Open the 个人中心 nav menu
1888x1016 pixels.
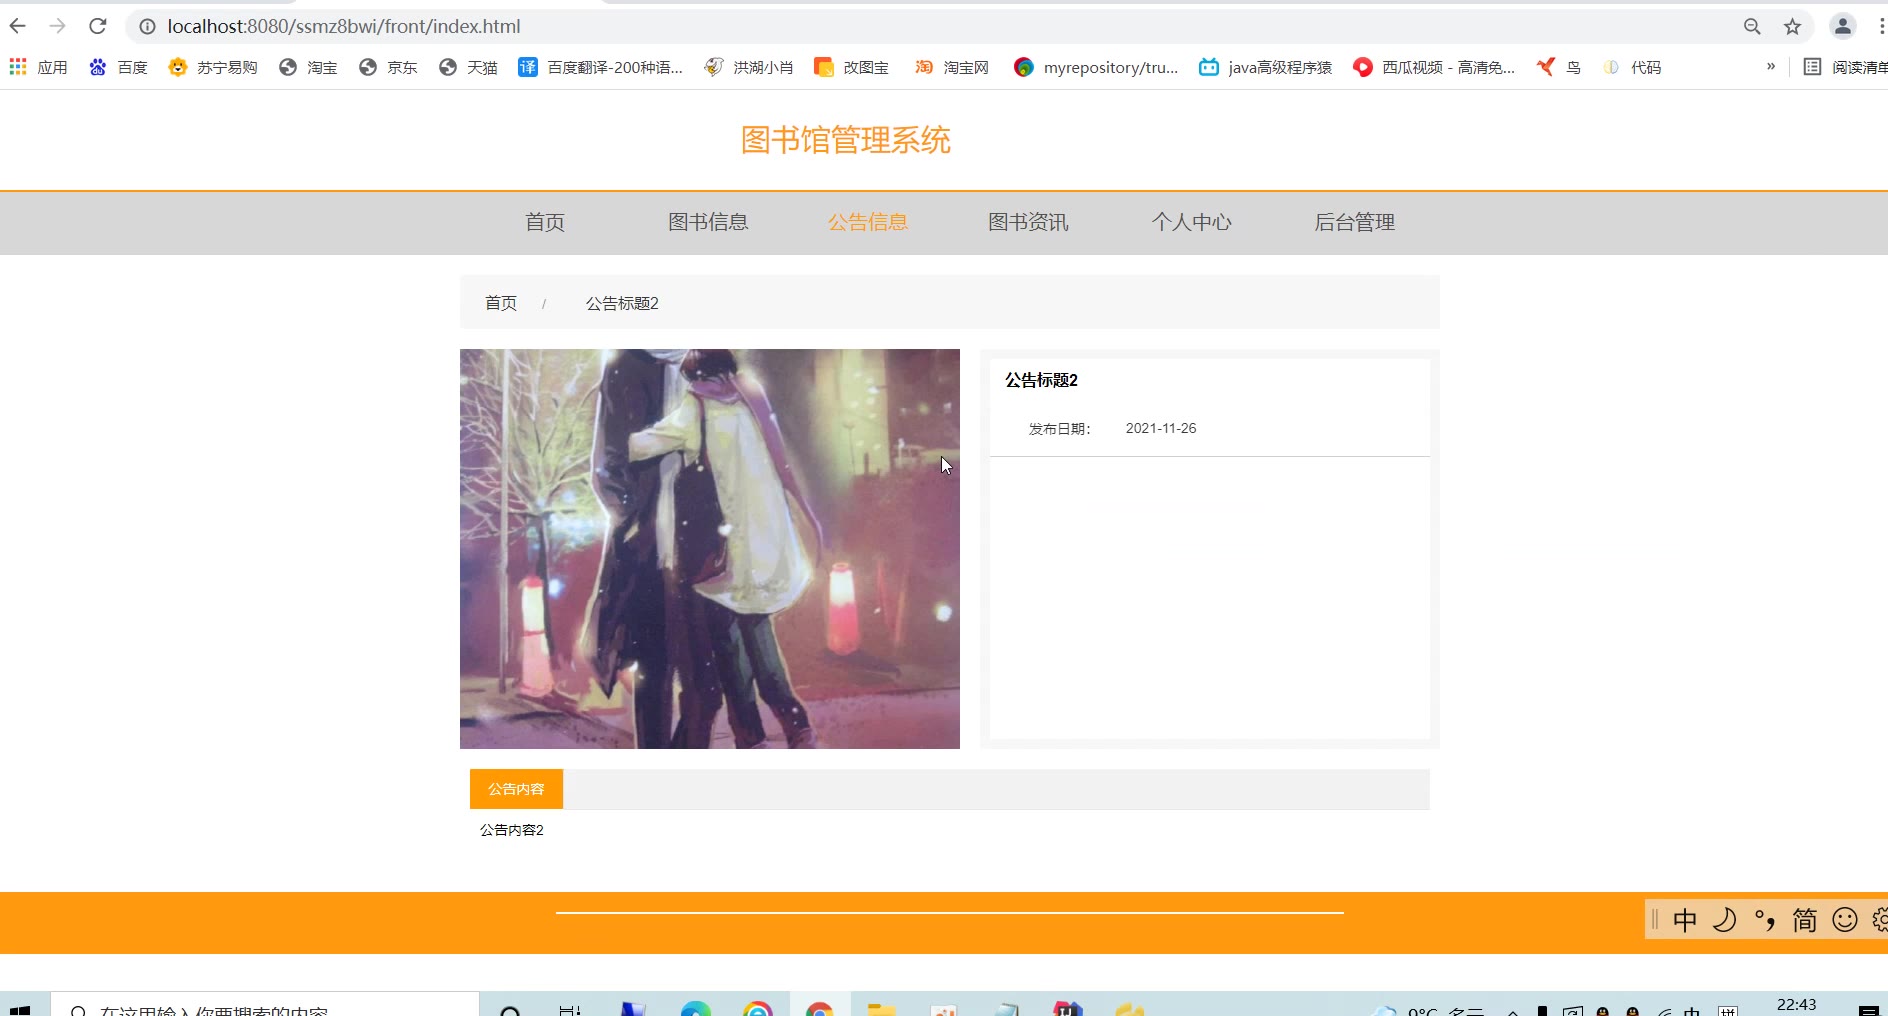click(x=1192, y=222)
